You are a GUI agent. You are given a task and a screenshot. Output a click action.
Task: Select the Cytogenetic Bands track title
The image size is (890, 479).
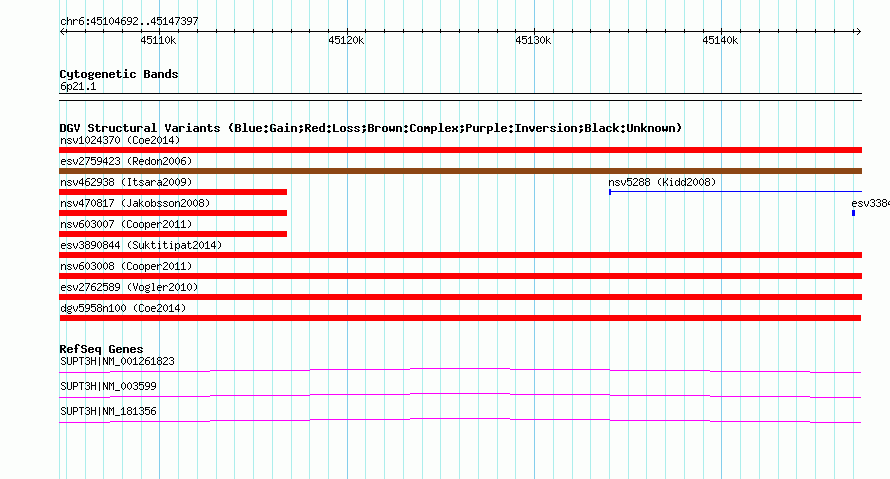pos(119,74)
